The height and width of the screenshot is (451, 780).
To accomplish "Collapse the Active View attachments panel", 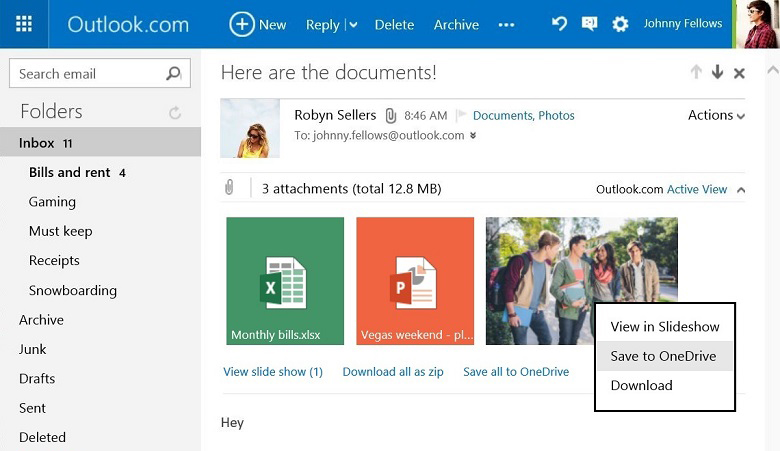I will [x=741, y=189].
